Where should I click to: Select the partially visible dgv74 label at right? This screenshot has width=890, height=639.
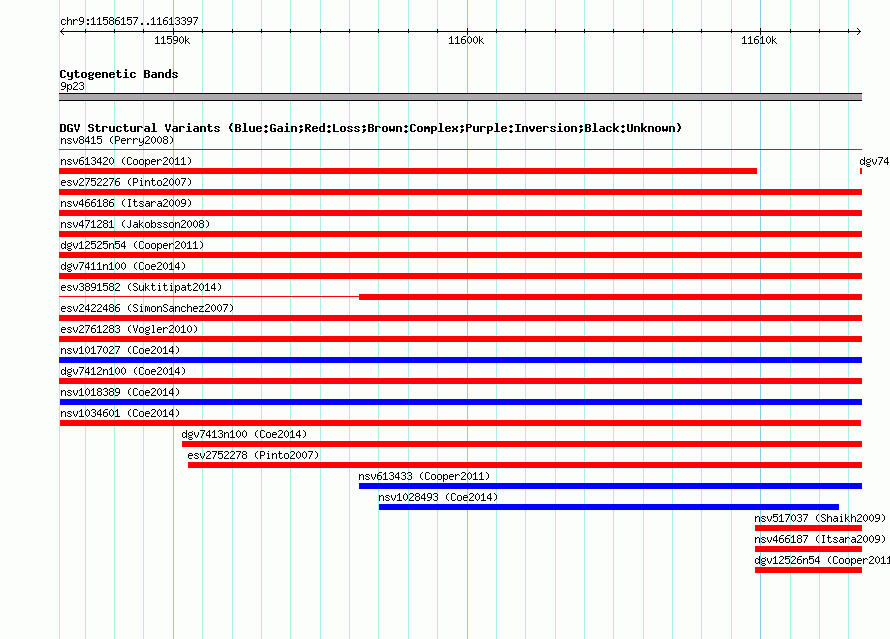(x=875, y=161)
